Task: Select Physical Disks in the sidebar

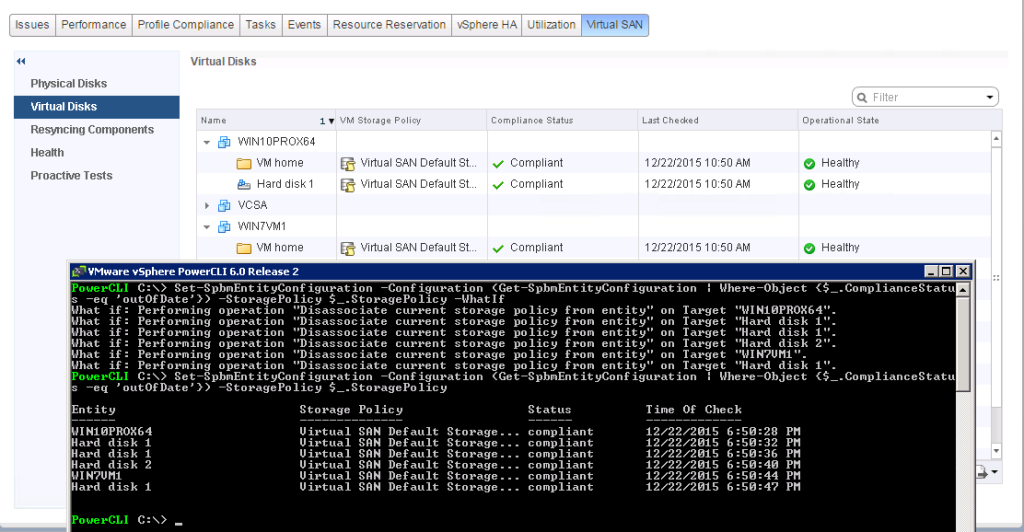Action: [x=68, y=84]
